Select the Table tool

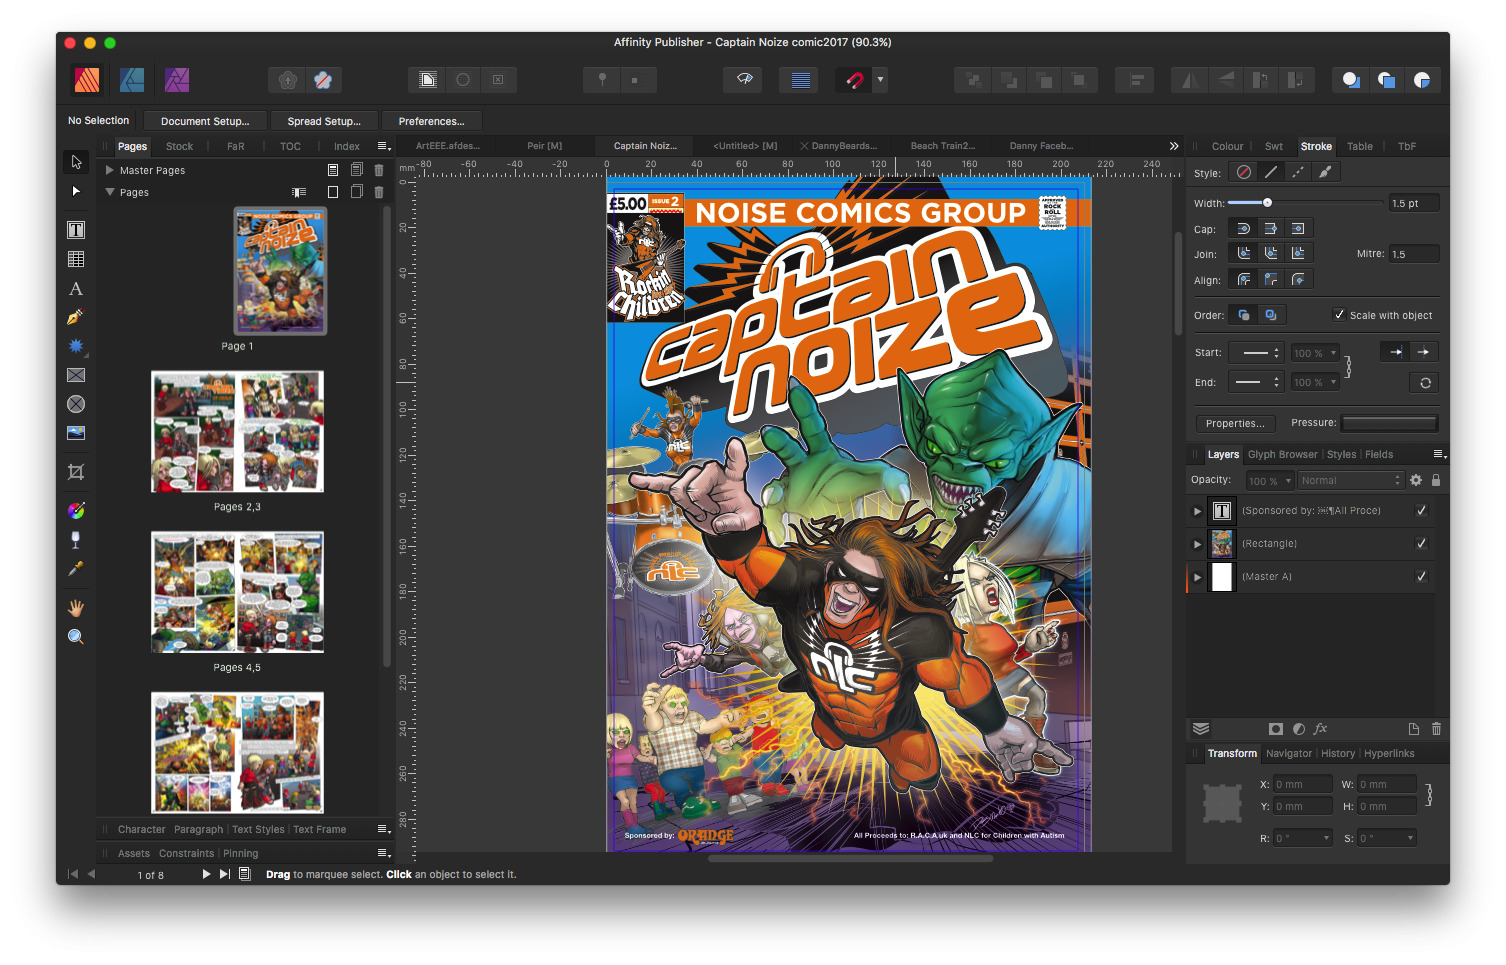76,259
